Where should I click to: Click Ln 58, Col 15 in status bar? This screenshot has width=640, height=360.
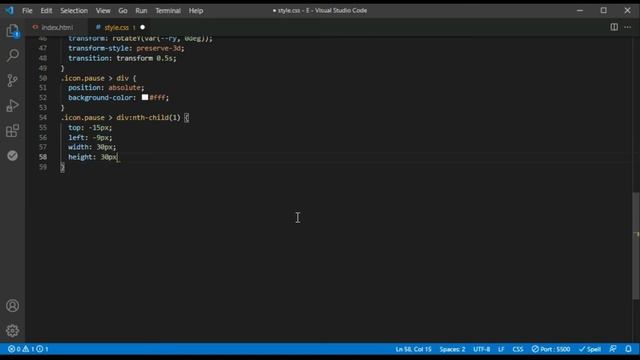pos(413,349)
